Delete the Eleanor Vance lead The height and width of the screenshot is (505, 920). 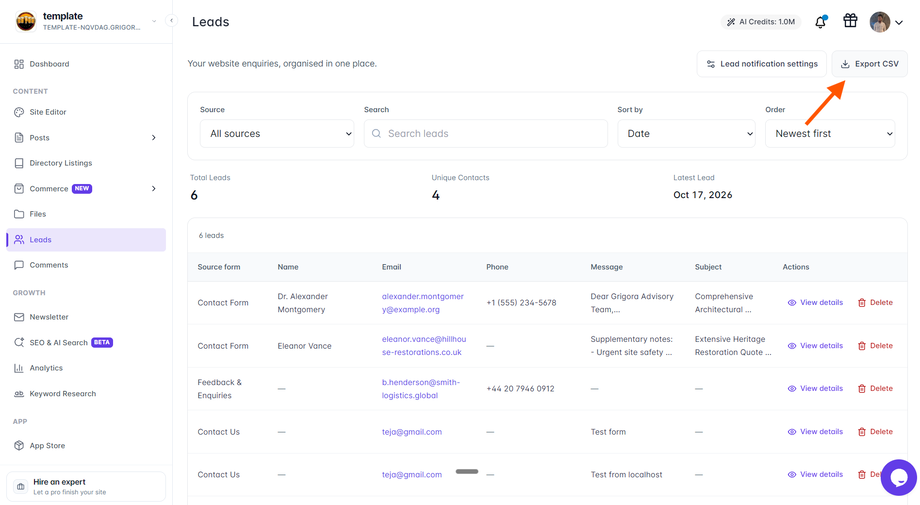coord(875,346)
